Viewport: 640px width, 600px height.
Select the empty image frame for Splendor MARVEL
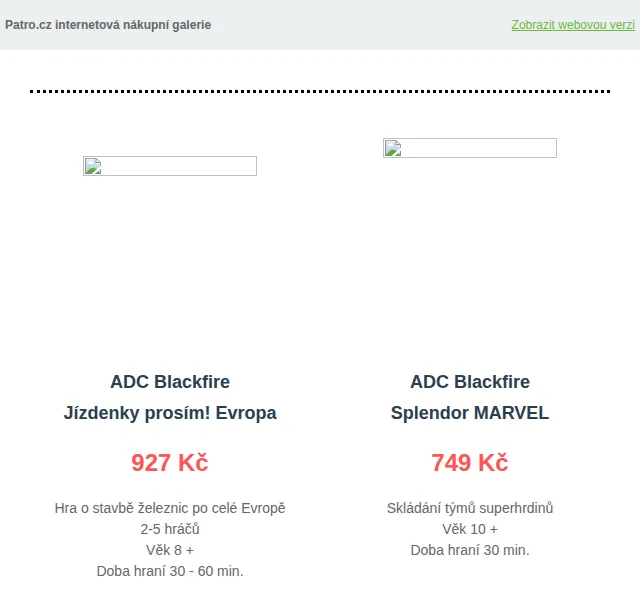470,148
